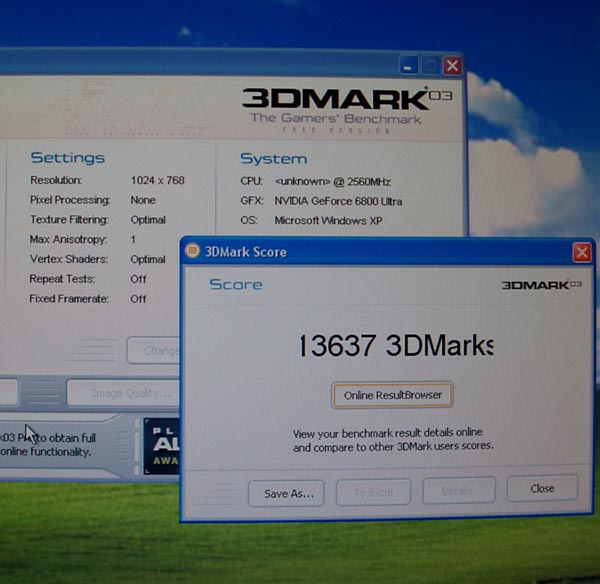Click the System heading
The height and width of the screenshot is (584, 600).
[274, 159]
